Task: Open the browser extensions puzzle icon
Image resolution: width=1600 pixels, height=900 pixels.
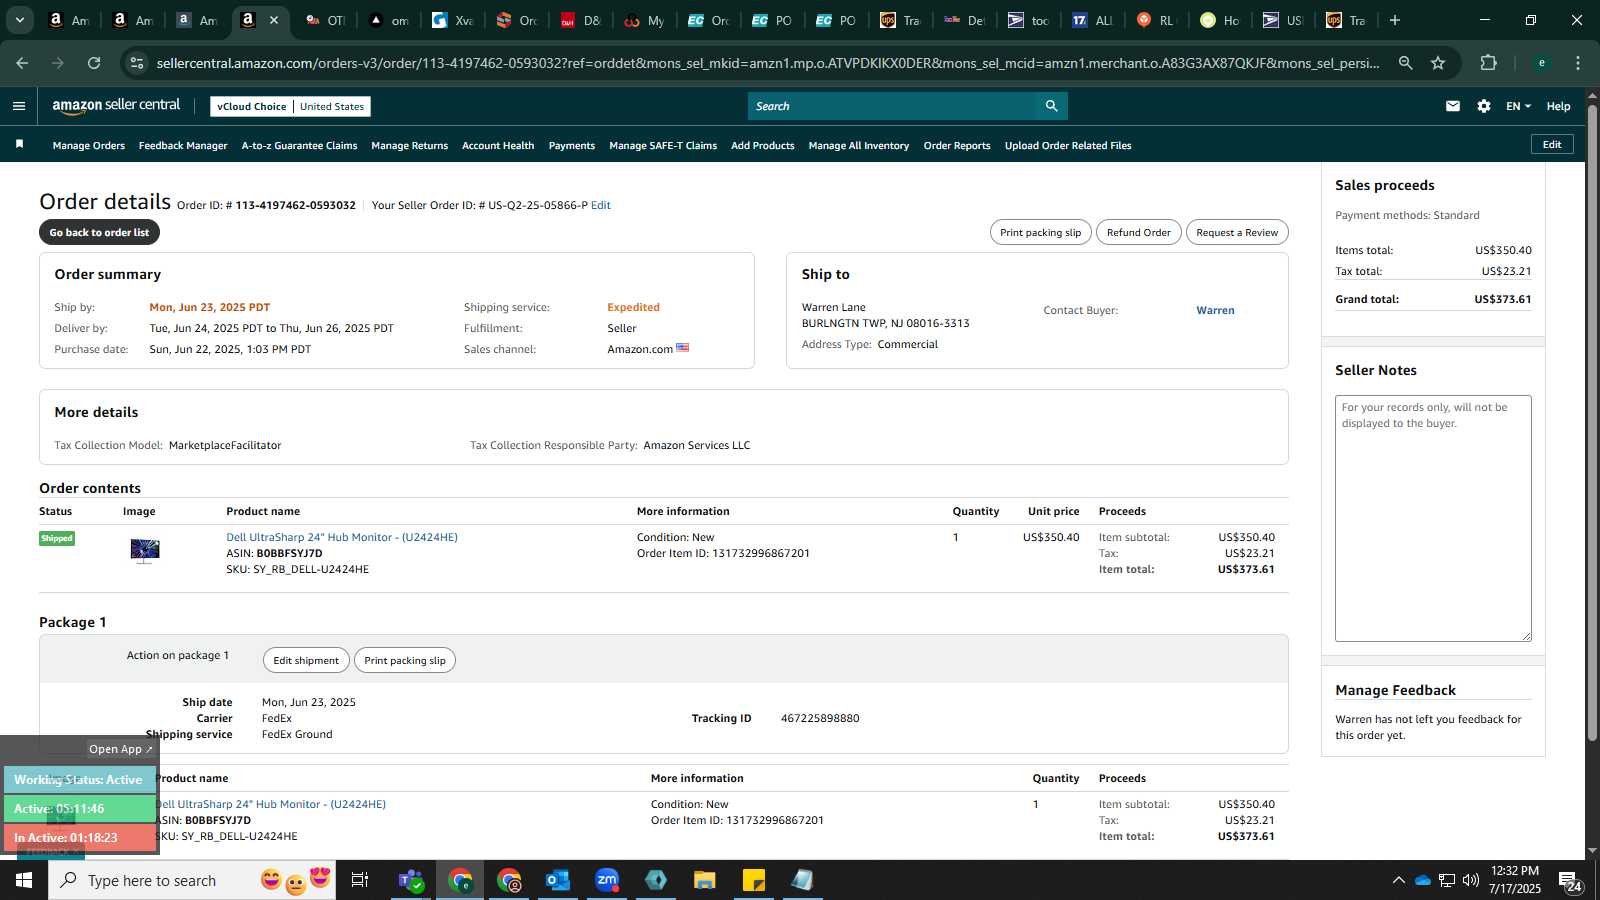Action: pyautogui.click(x=1488, y=63)
